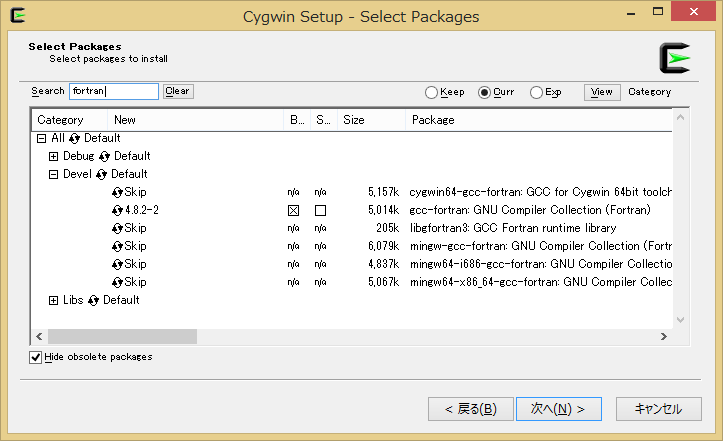Go back with the 戻る(B) button

[471, 409]
